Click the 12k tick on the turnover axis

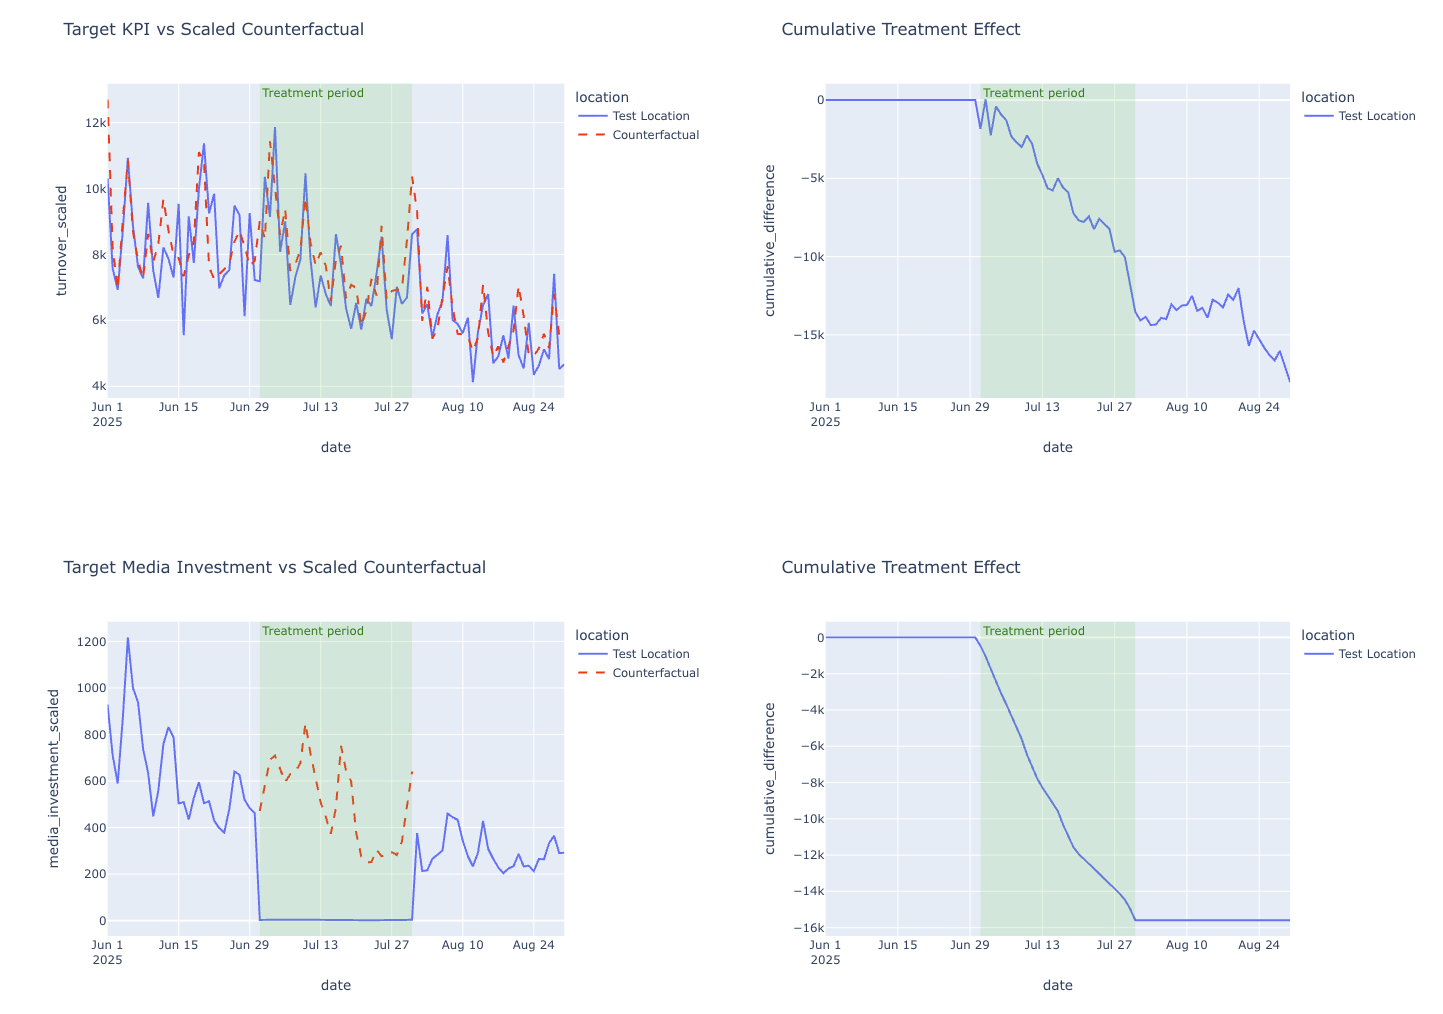click(x=96, y=123)
